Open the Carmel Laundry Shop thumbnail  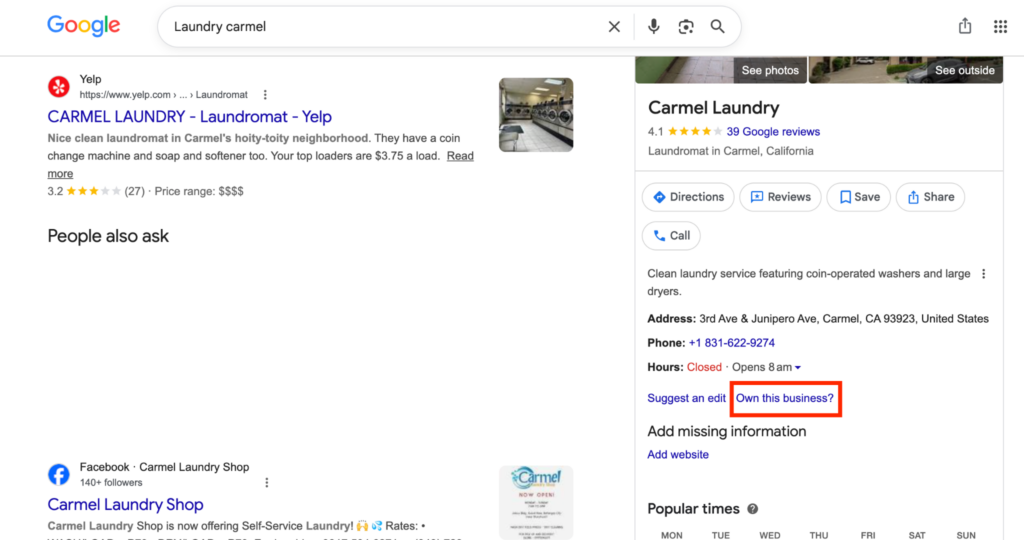pos(536,502)
